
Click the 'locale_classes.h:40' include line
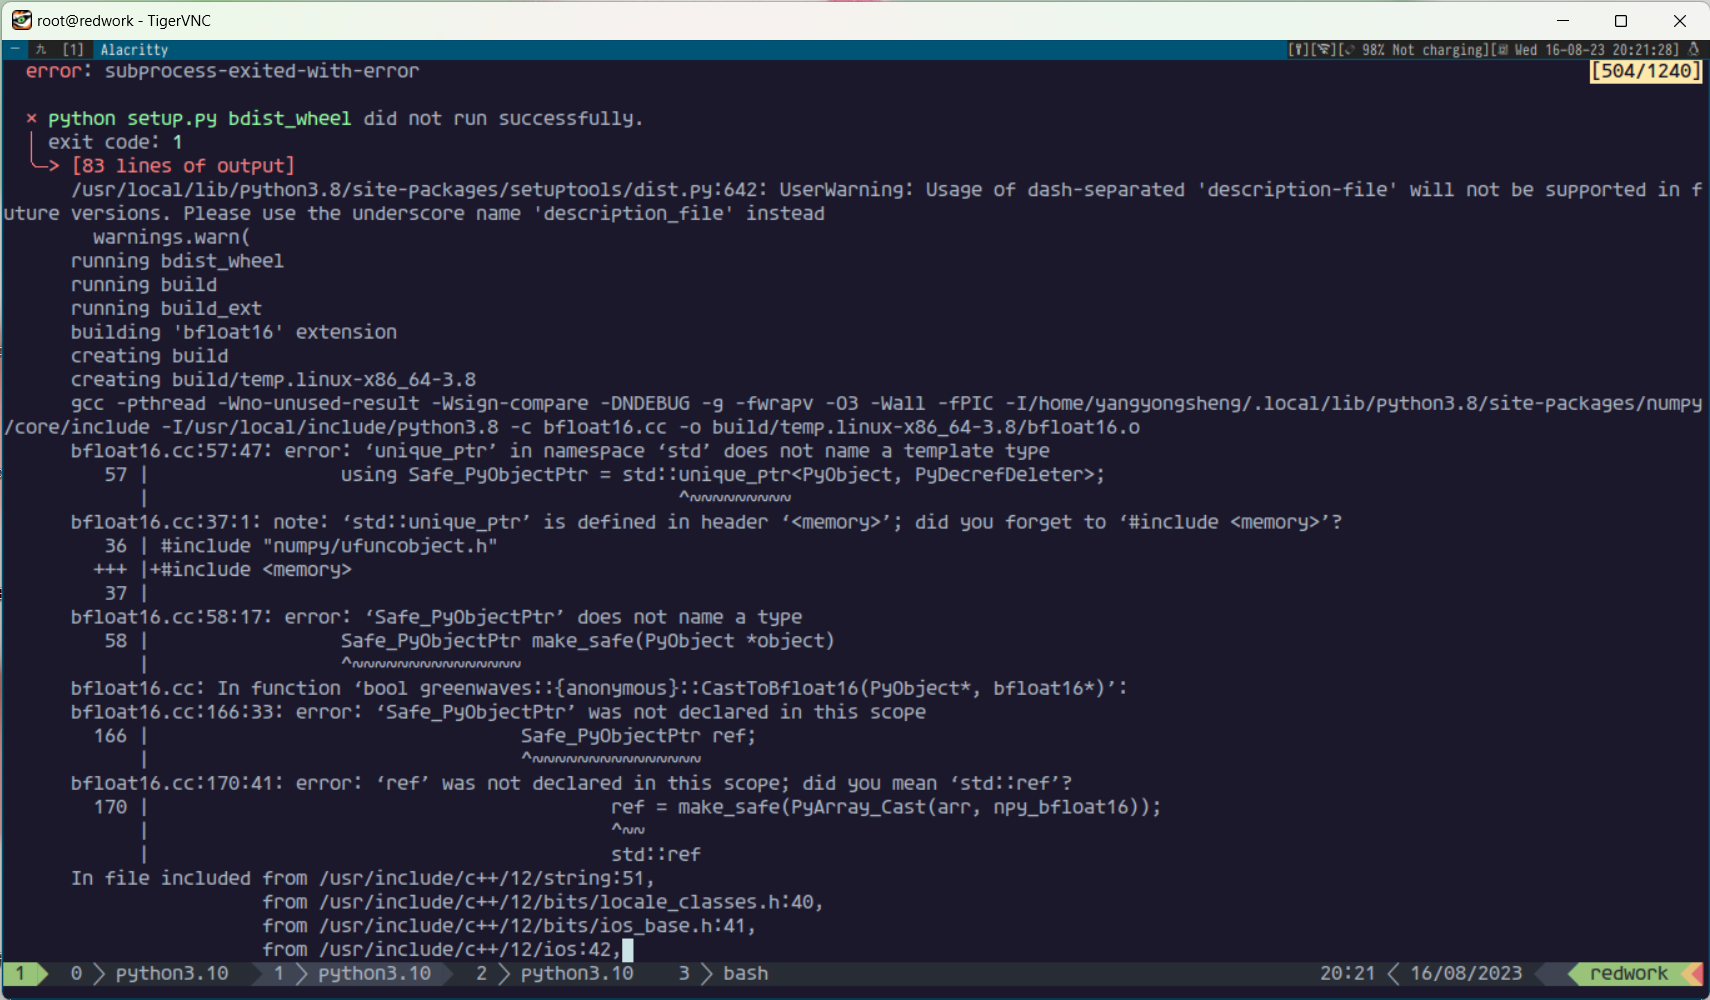543,902
